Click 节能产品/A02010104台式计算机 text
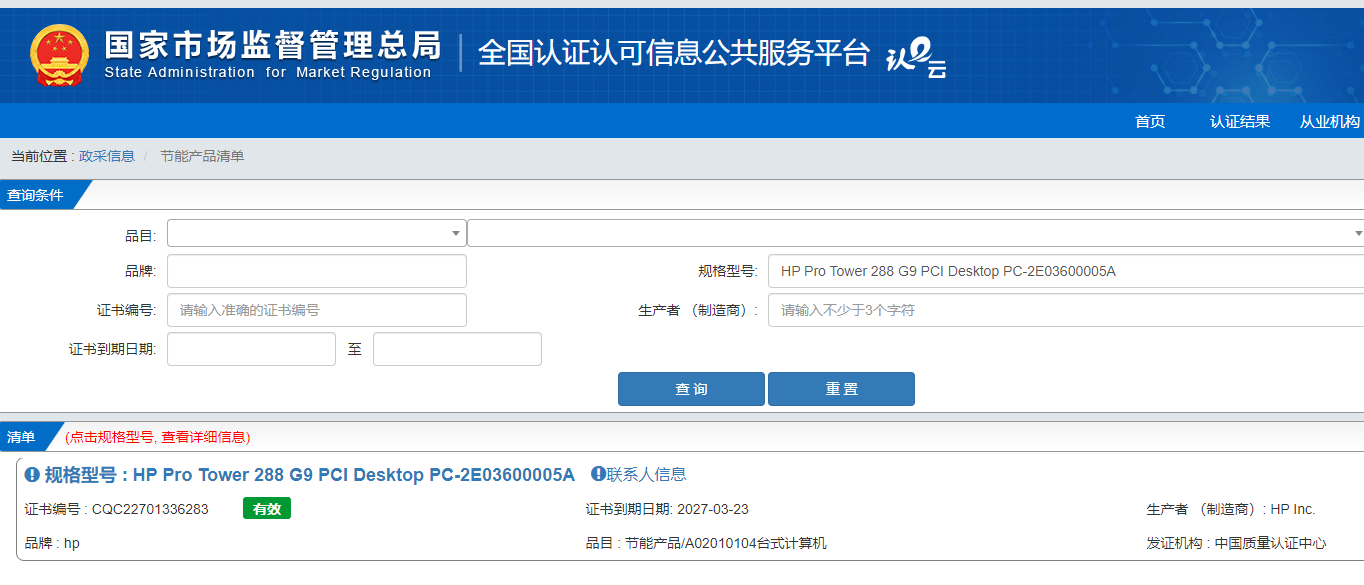Viewport: 1364px width, 585px height. coord(726,543)
